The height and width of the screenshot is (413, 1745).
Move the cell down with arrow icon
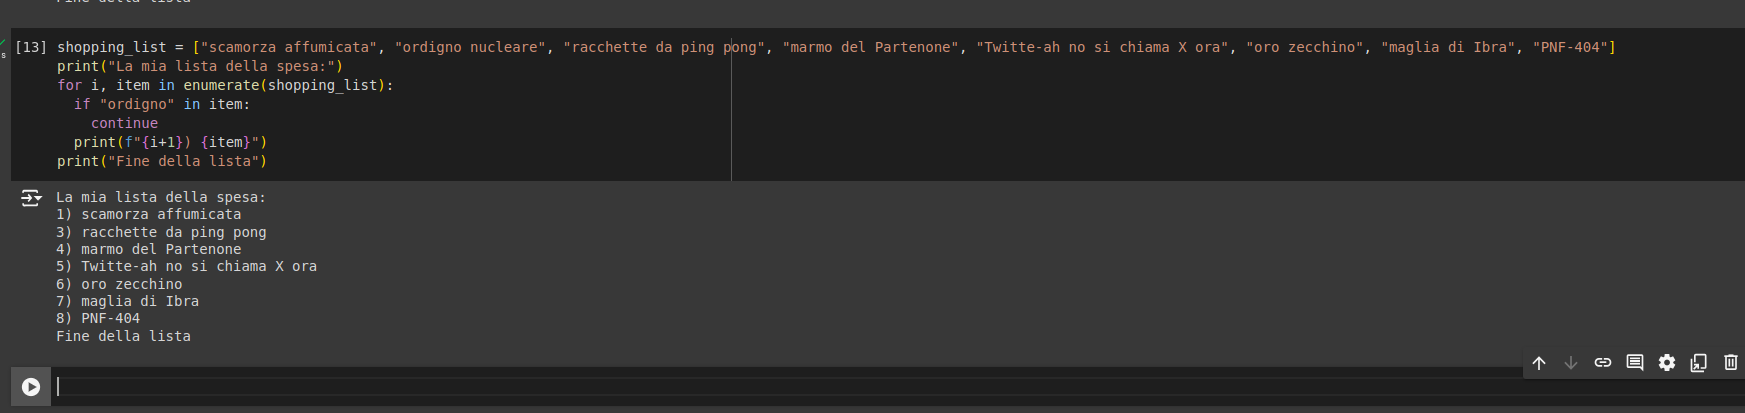point(1571,363)
